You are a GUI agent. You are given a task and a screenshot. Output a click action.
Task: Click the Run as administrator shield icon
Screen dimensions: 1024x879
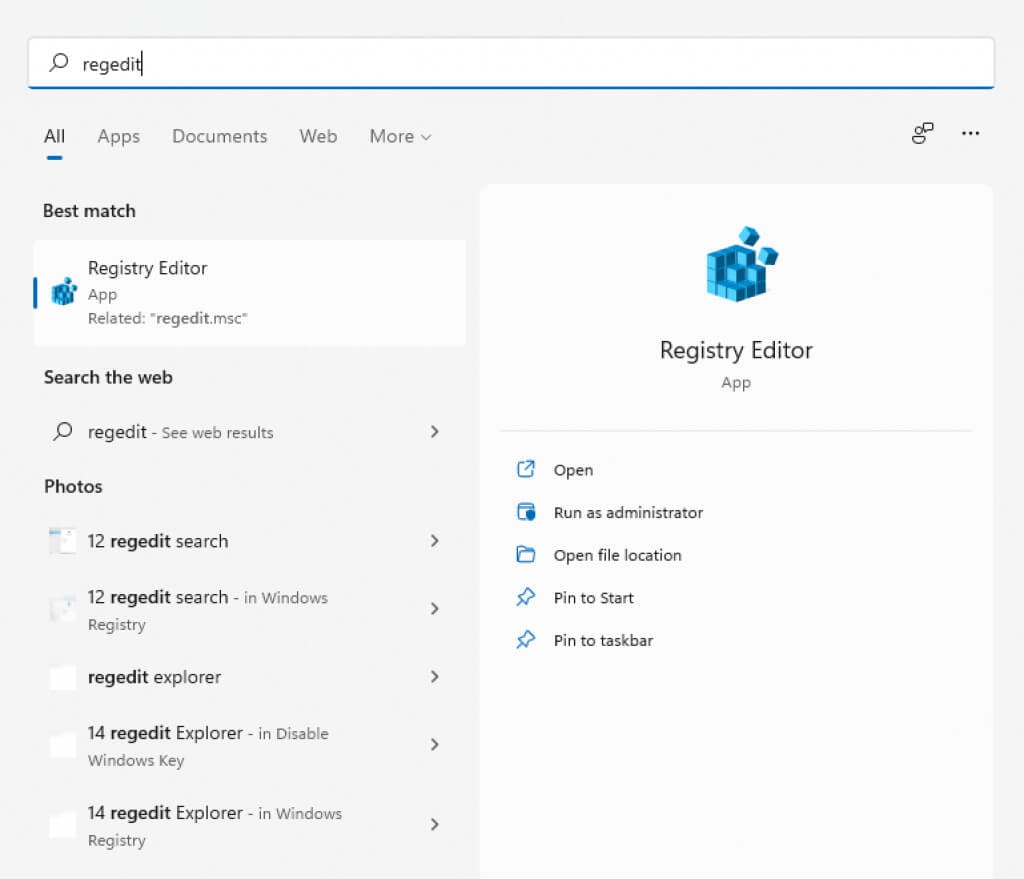526,512
